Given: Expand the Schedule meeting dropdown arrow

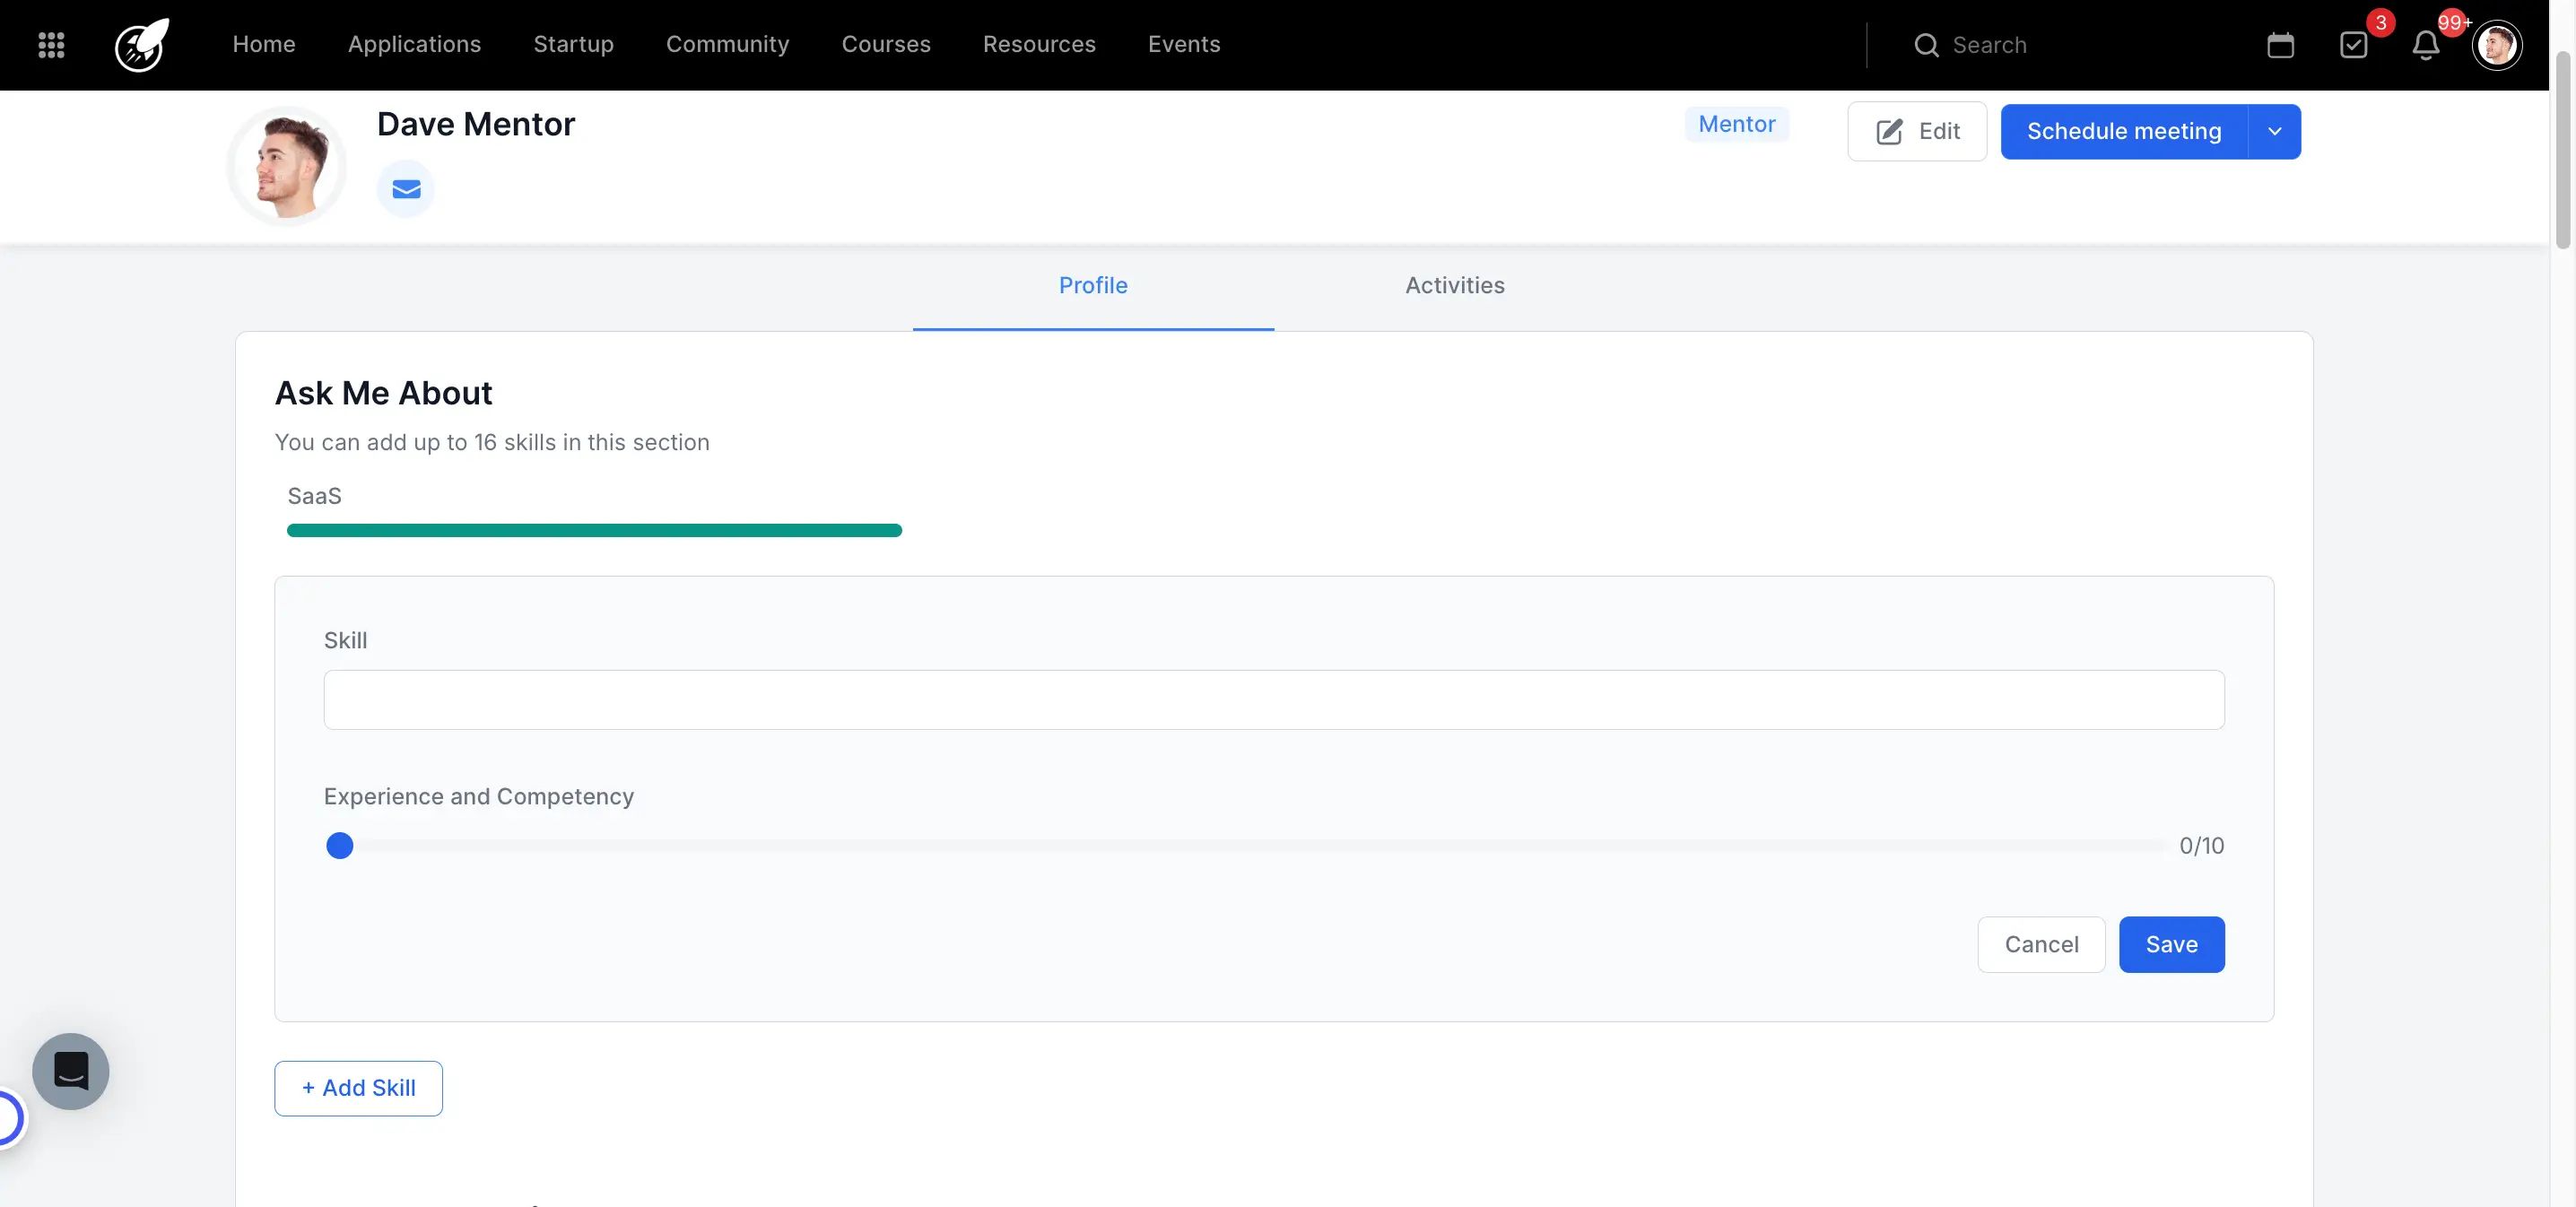Looking at the screenshot, I should (2274, 131).
